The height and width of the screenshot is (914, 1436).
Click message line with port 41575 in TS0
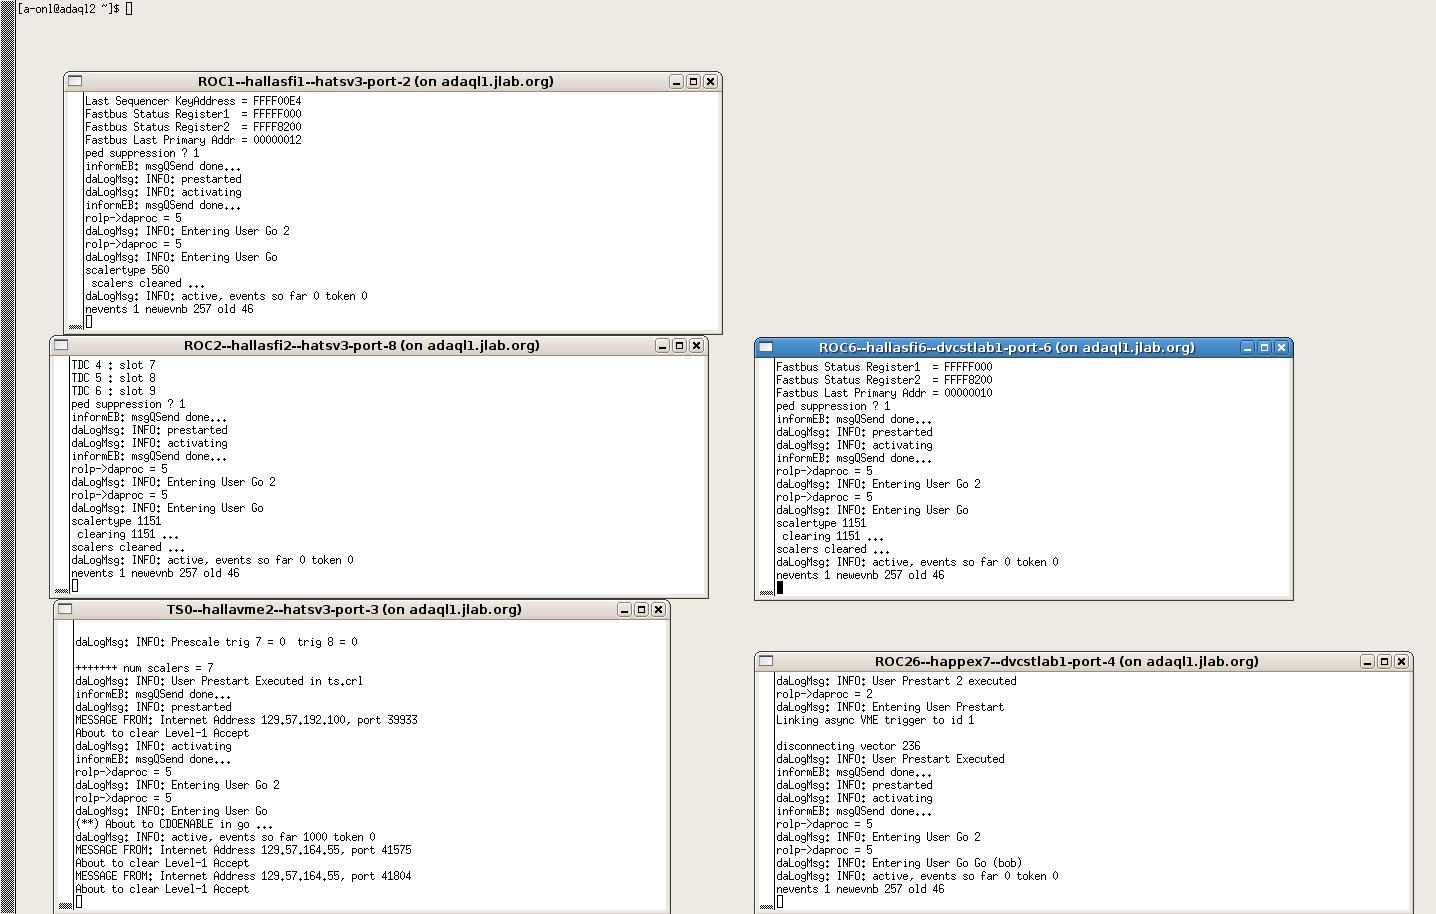(243, 850)
